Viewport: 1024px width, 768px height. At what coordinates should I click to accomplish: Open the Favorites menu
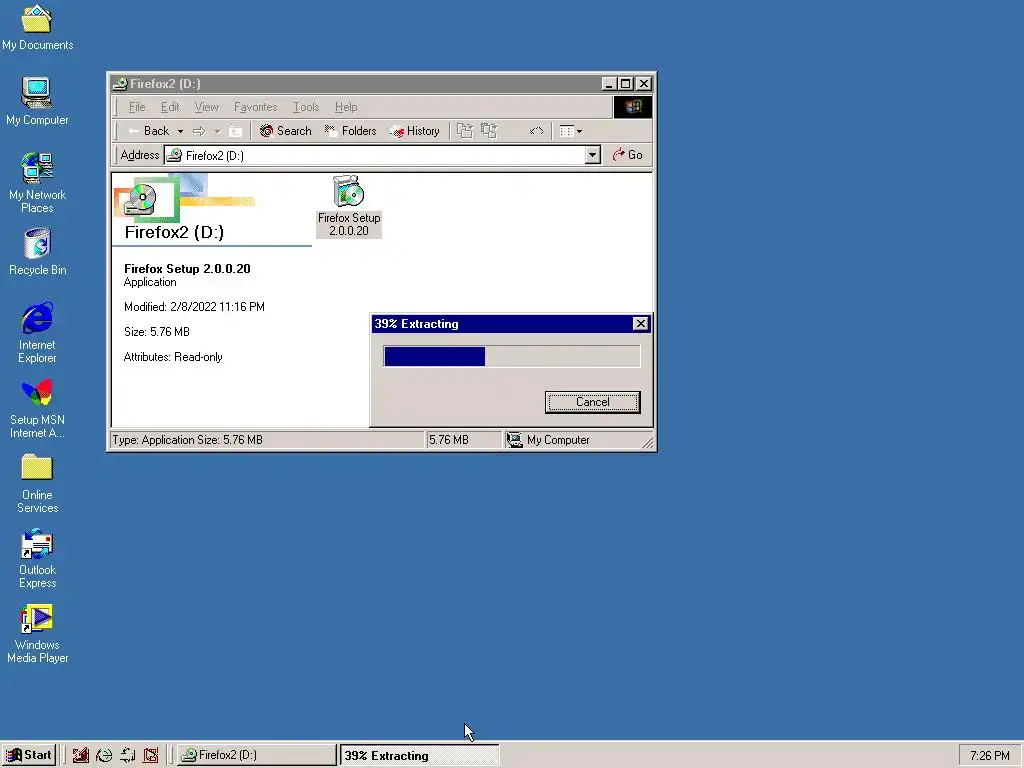click(255, 107)
